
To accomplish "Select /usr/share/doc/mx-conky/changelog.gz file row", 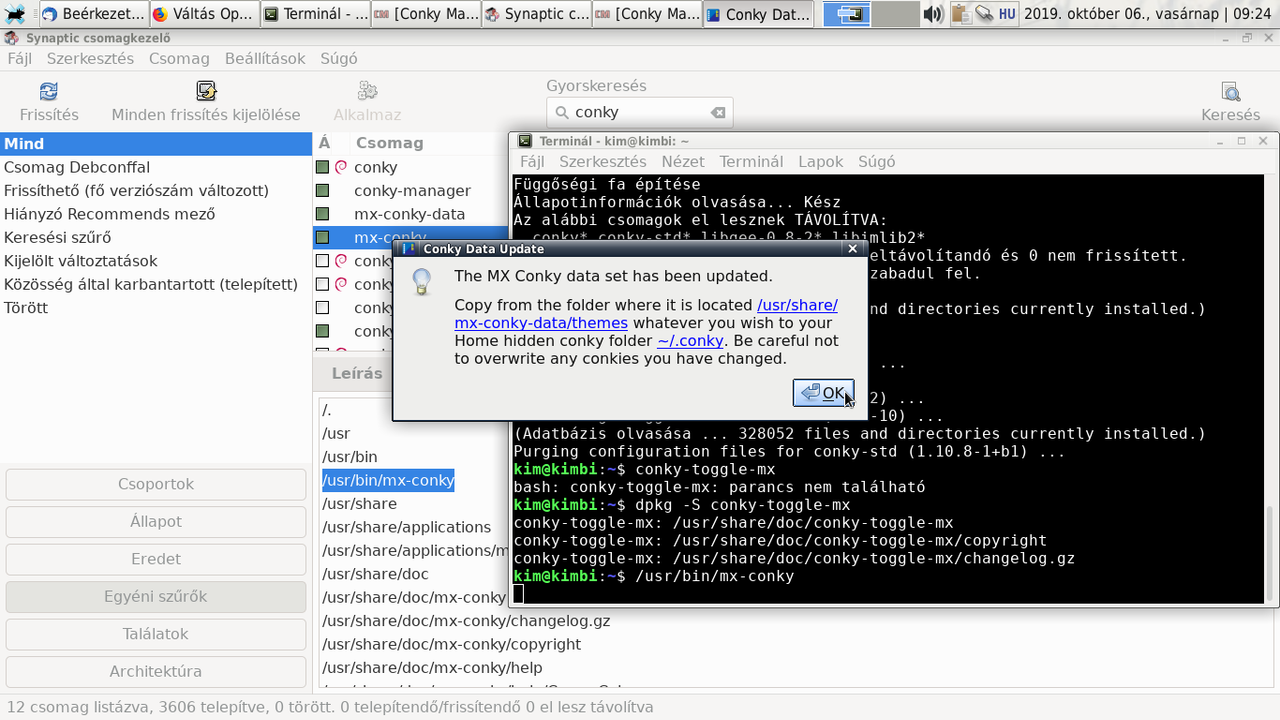I will pyautogui.click(x=466, y=621).
